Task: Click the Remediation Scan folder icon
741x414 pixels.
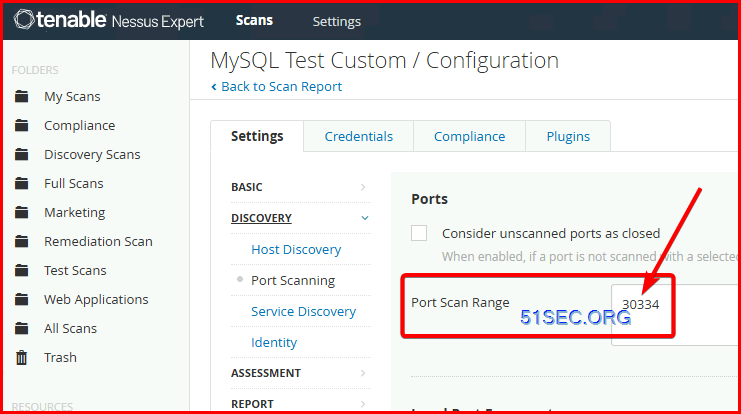Action: tap(21, 242)
